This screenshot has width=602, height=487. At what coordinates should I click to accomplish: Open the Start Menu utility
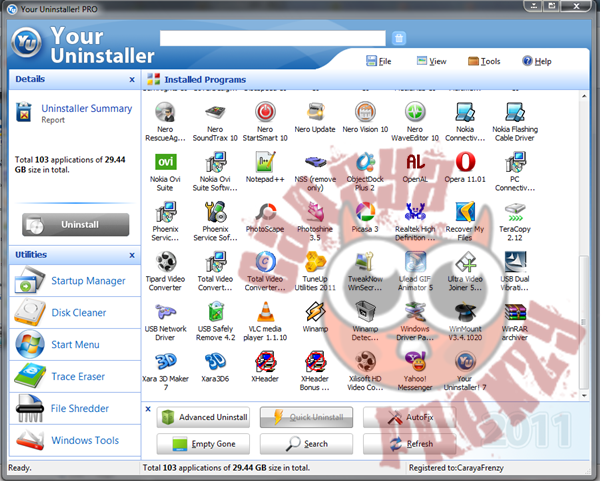[x=75, y=345]
